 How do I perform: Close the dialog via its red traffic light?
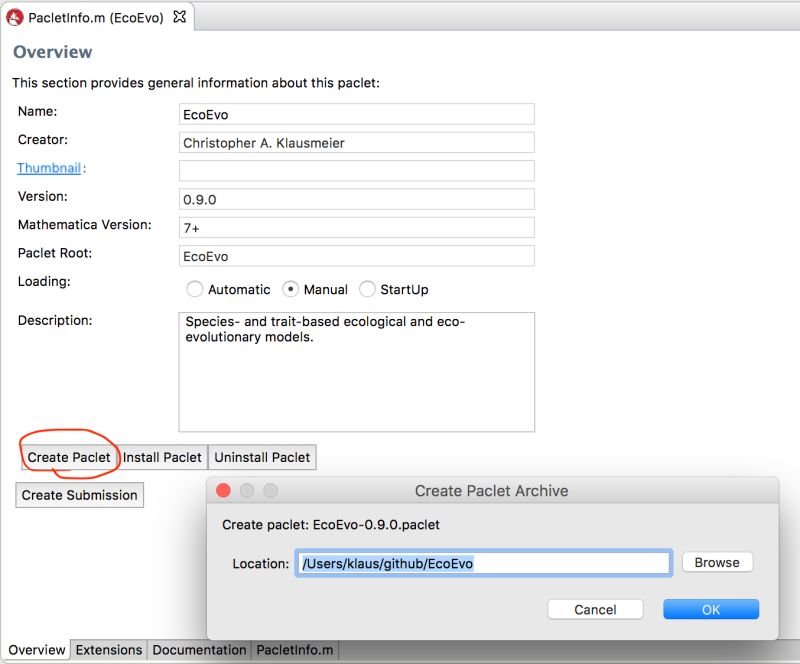(x=223, y=491)
